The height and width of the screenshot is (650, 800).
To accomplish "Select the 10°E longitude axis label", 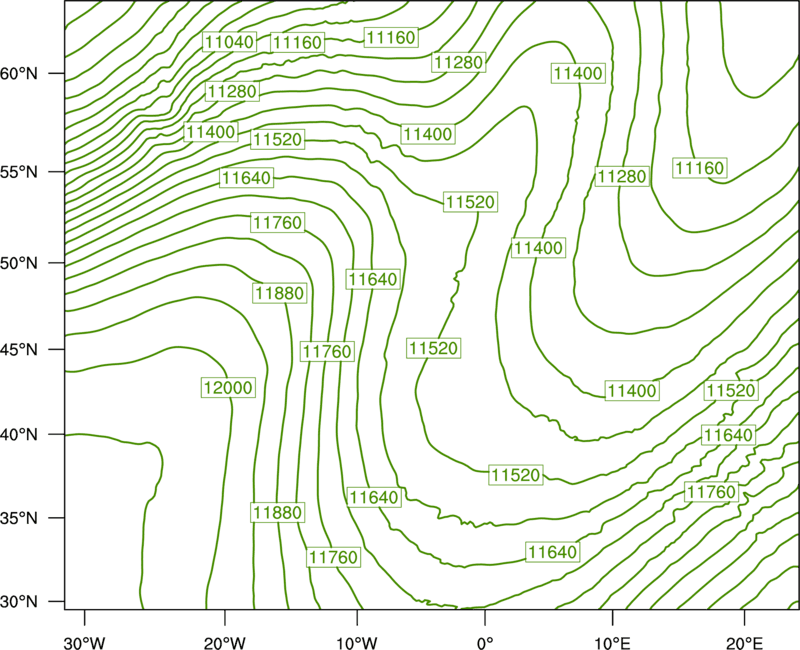I will tap(612, 643).
